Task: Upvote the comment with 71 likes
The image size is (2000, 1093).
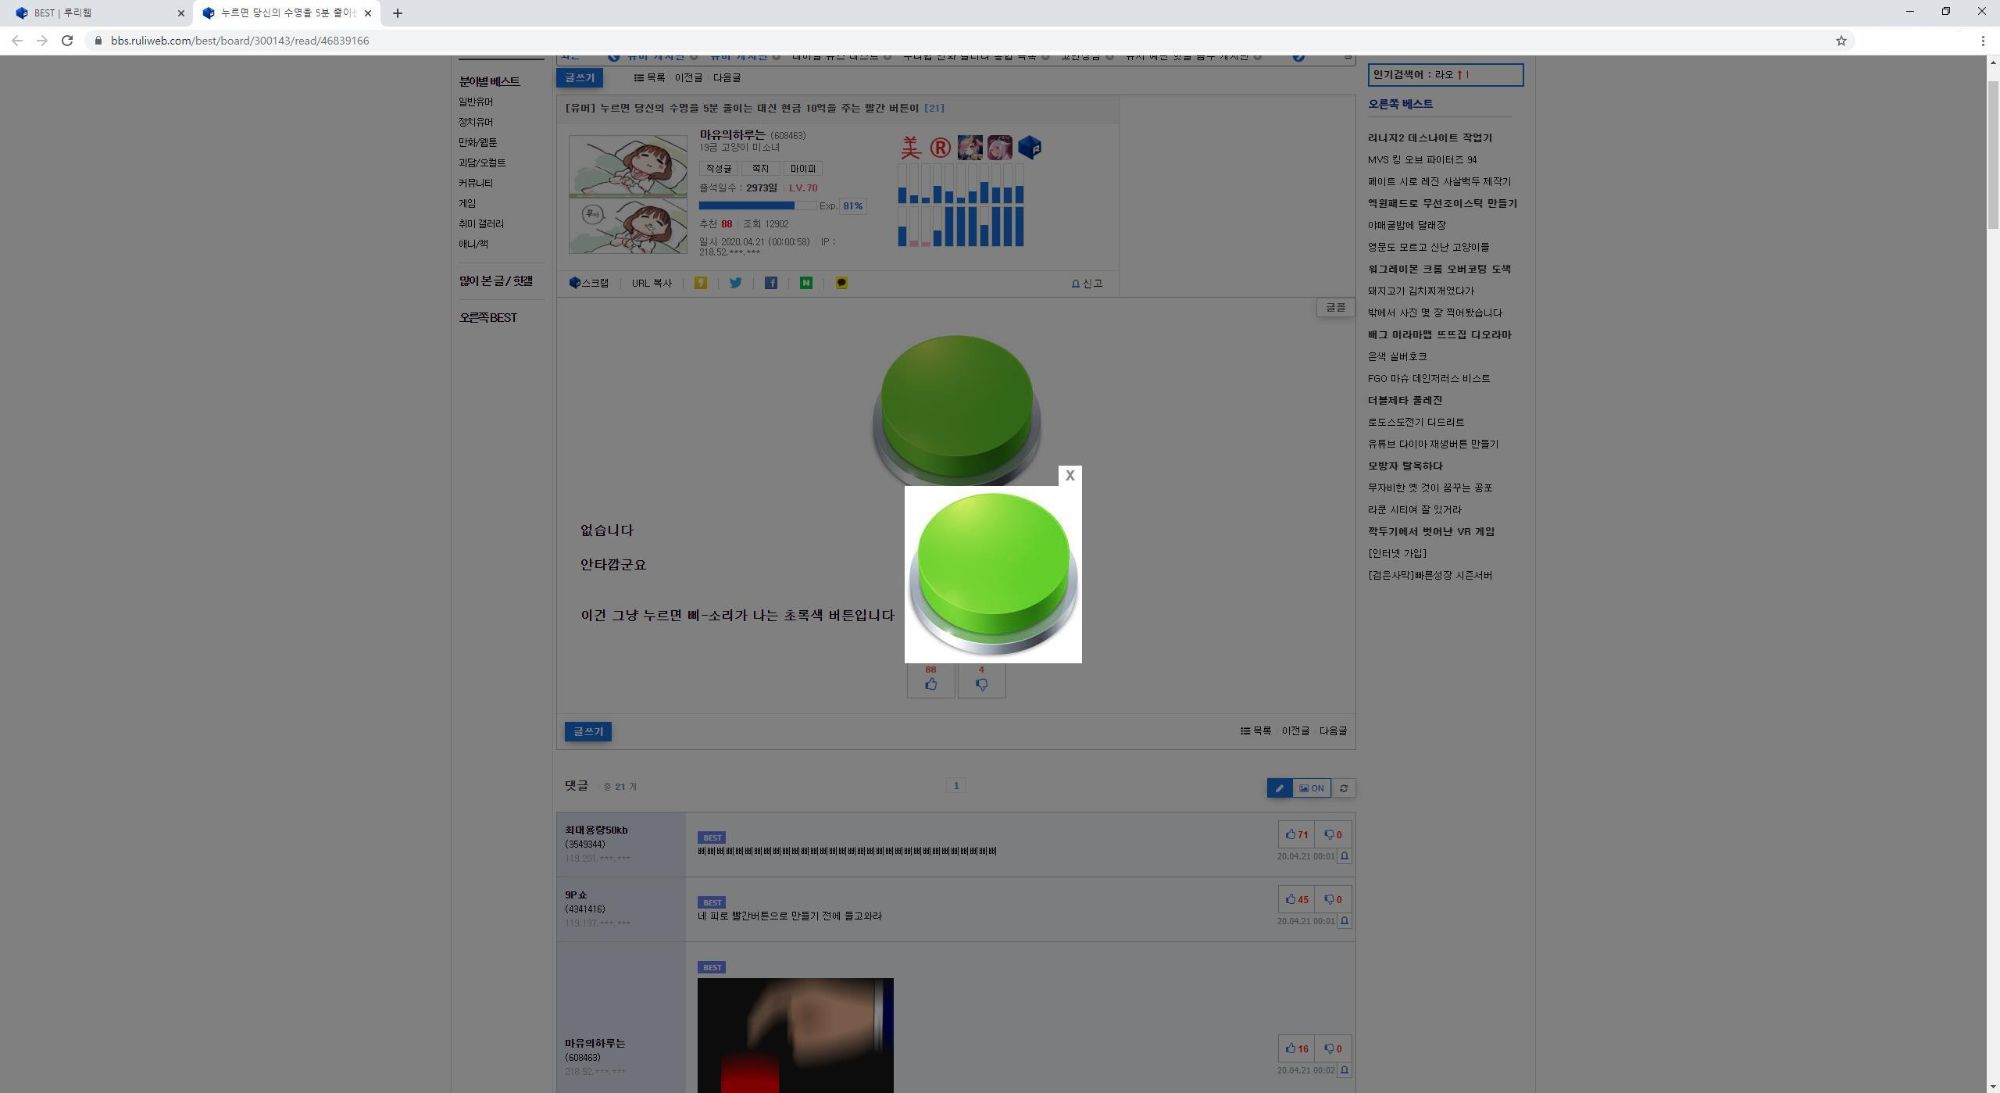Action: 1296,834
